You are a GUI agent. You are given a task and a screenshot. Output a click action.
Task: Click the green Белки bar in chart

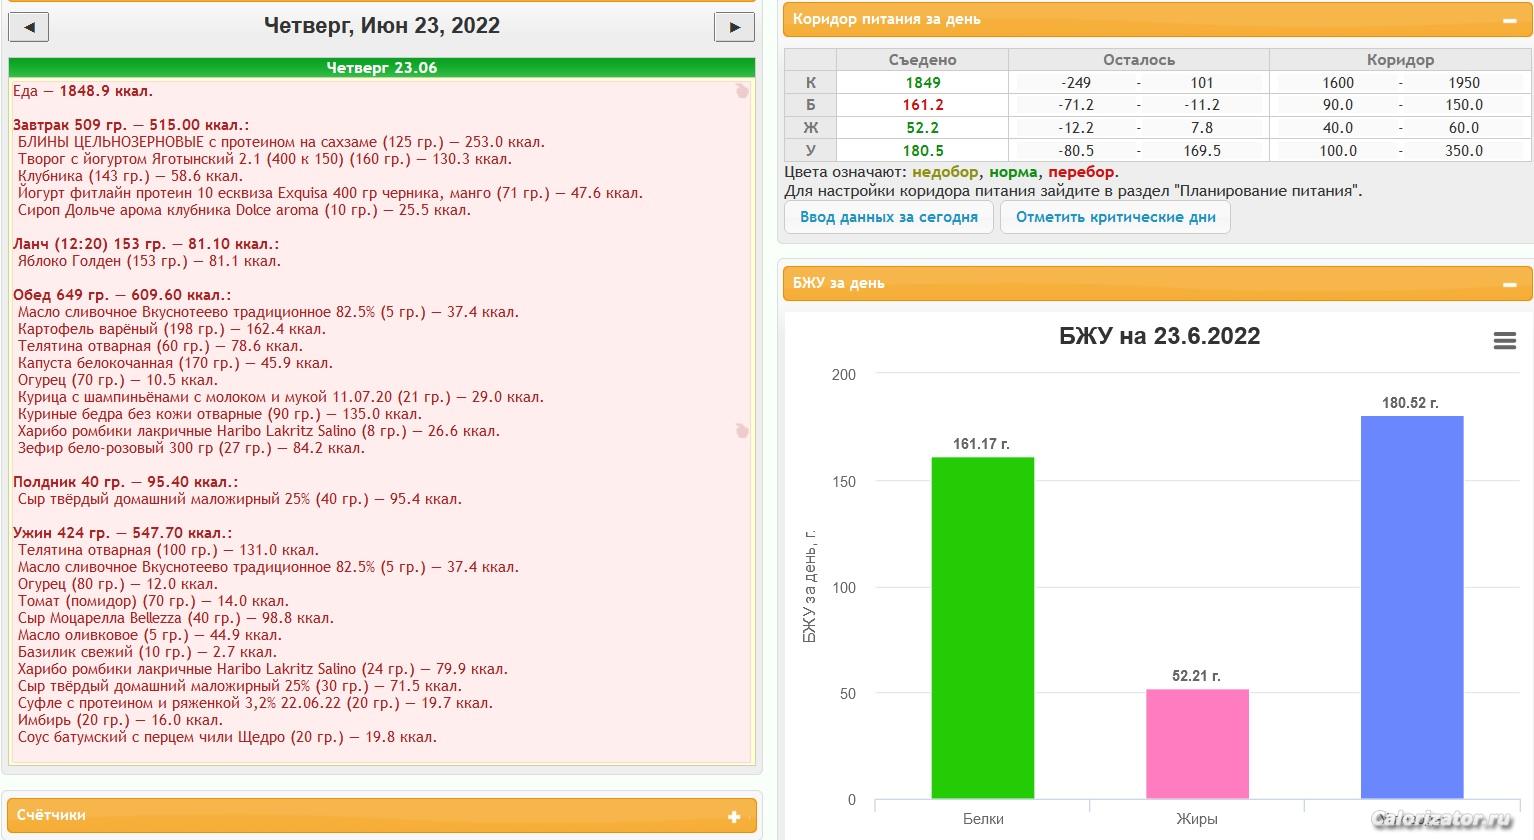(982, 628)
